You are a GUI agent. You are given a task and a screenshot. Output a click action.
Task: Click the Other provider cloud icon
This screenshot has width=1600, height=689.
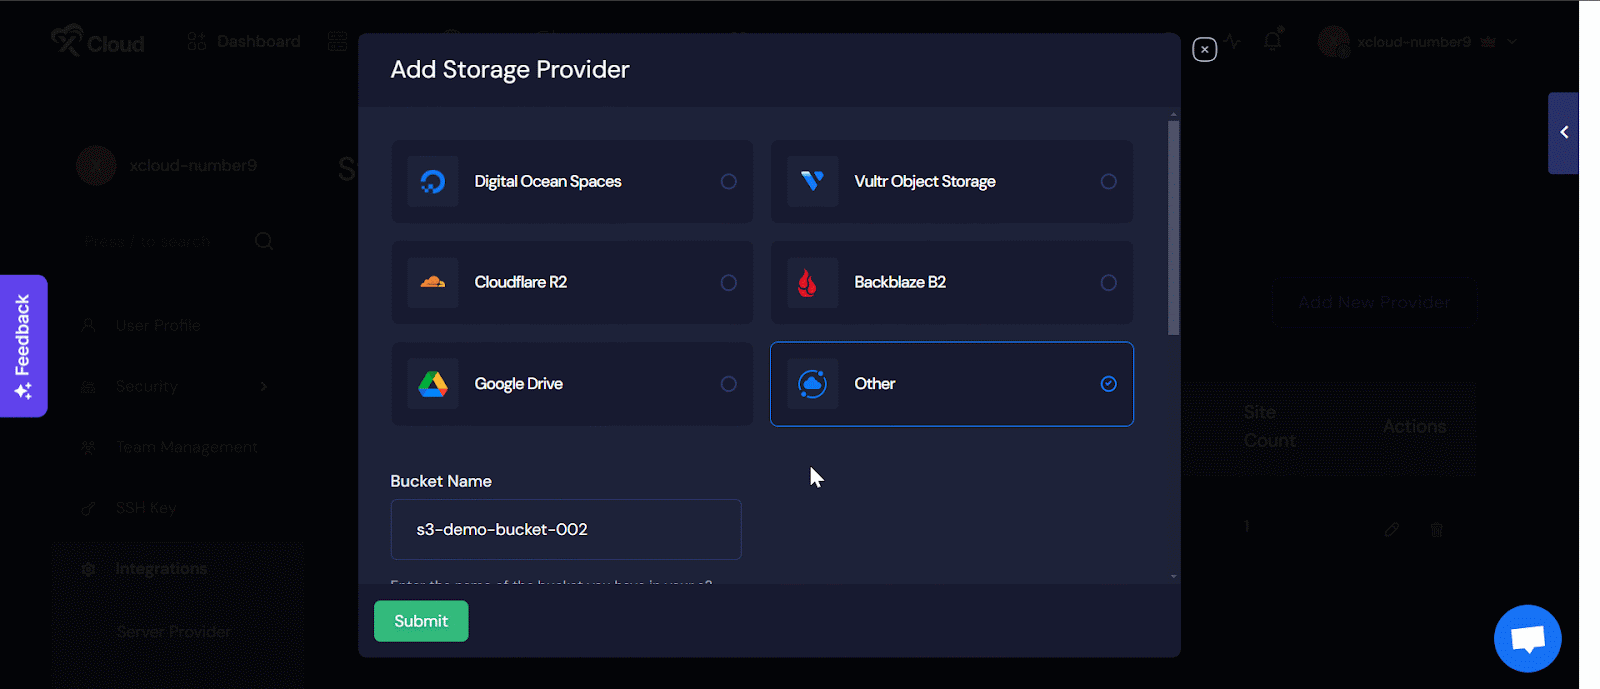click(812, 384)
